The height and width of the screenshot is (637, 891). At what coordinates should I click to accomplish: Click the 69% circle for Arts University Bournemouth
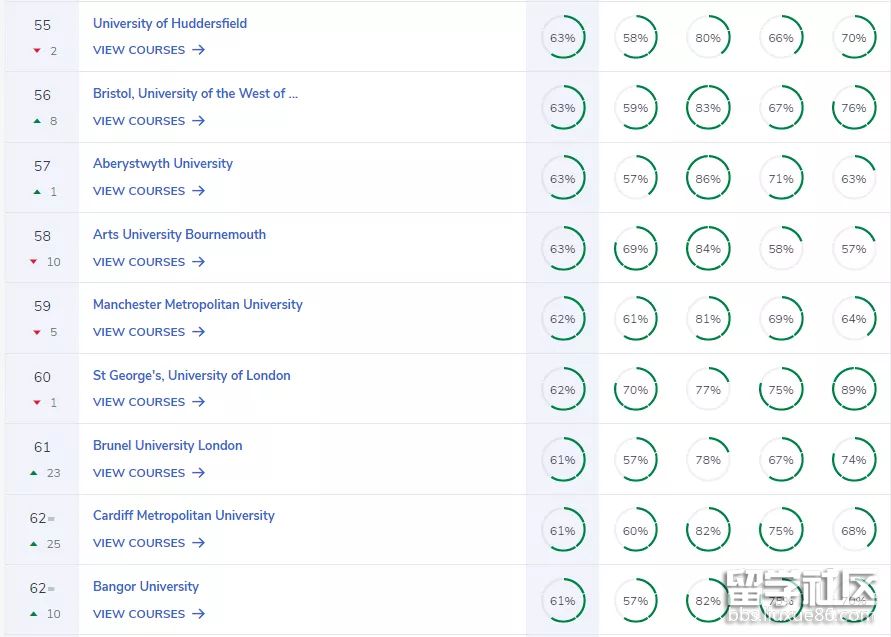point(635,249)
